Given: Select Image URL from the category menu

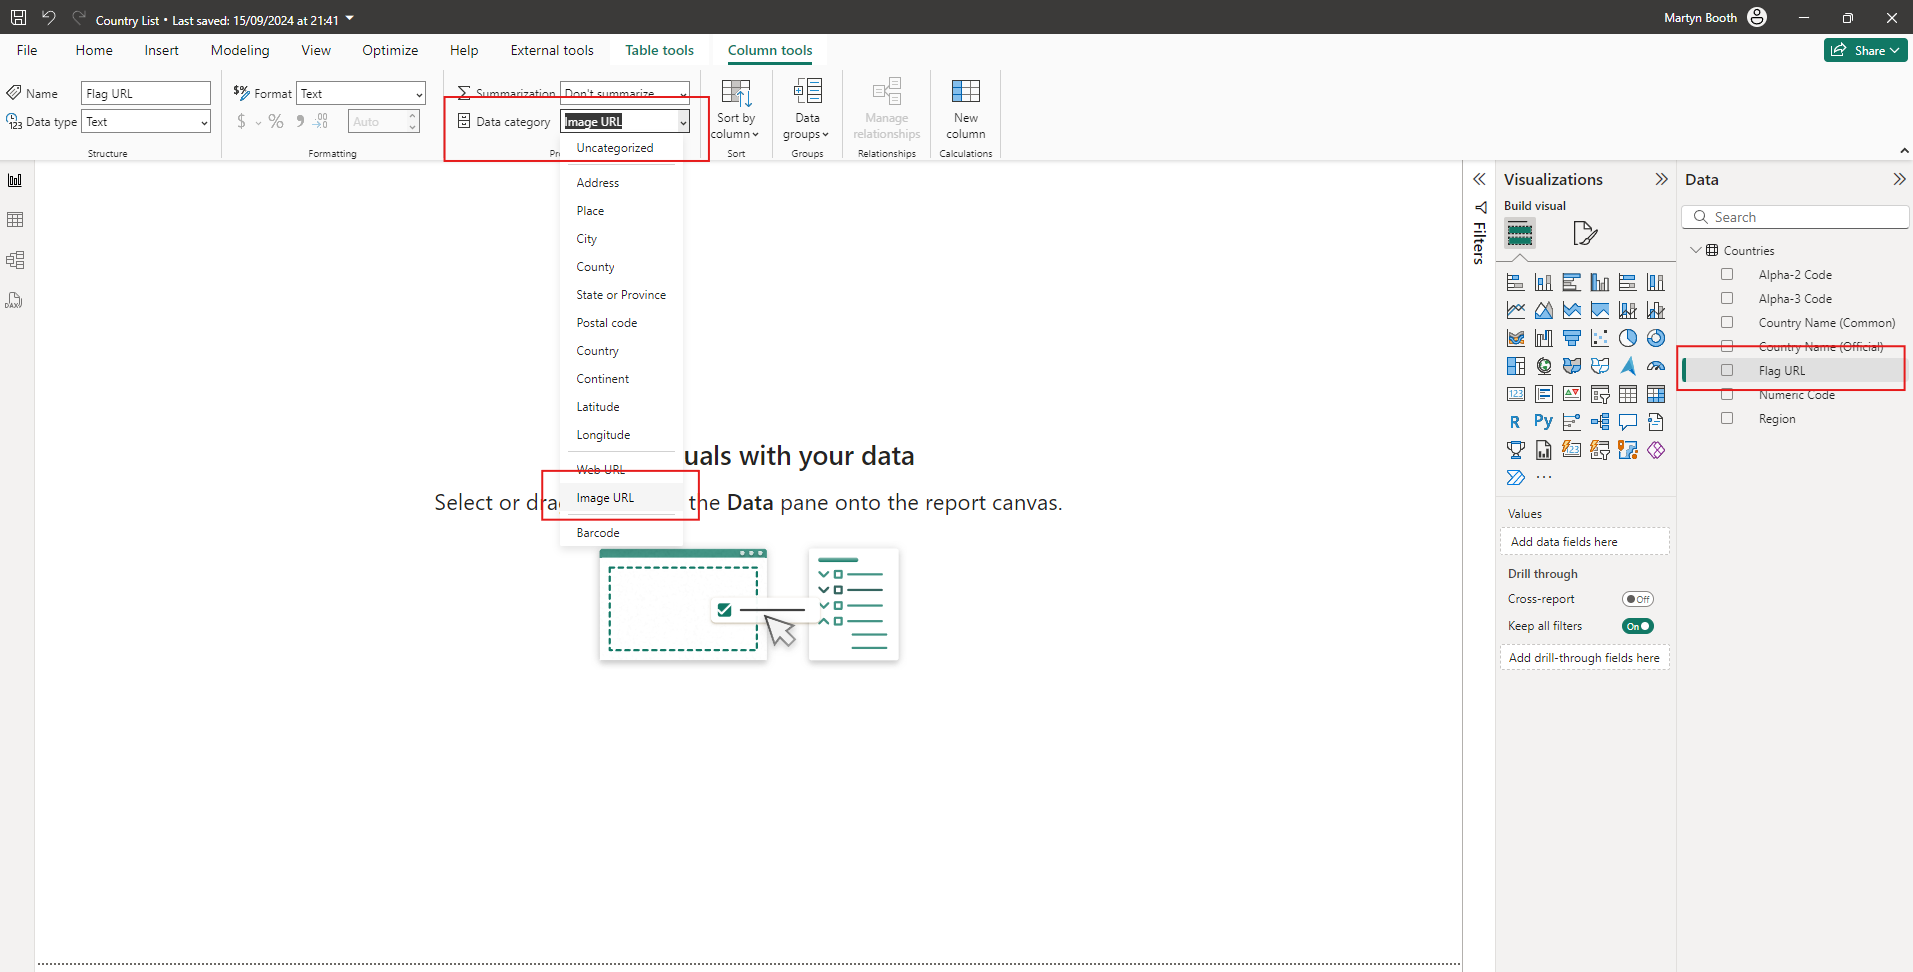Looking at the screenshot, I should [x=604, y=497].
